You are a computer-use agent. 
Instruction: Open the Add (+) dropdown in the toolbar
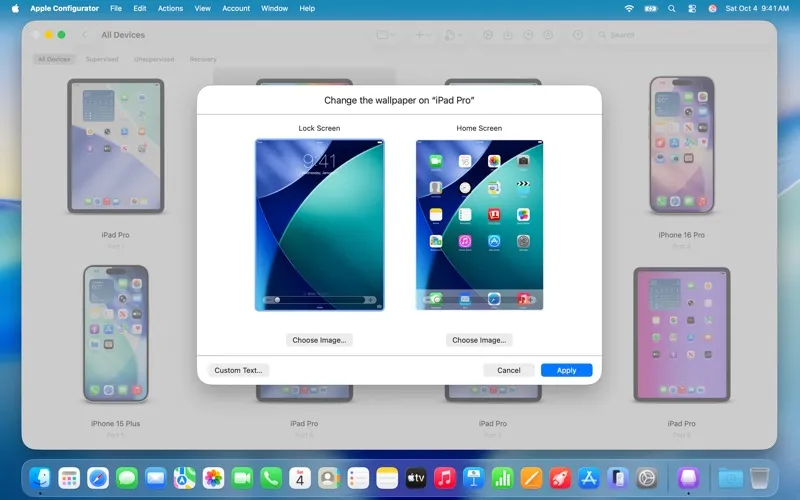click(x=422, y=35)
